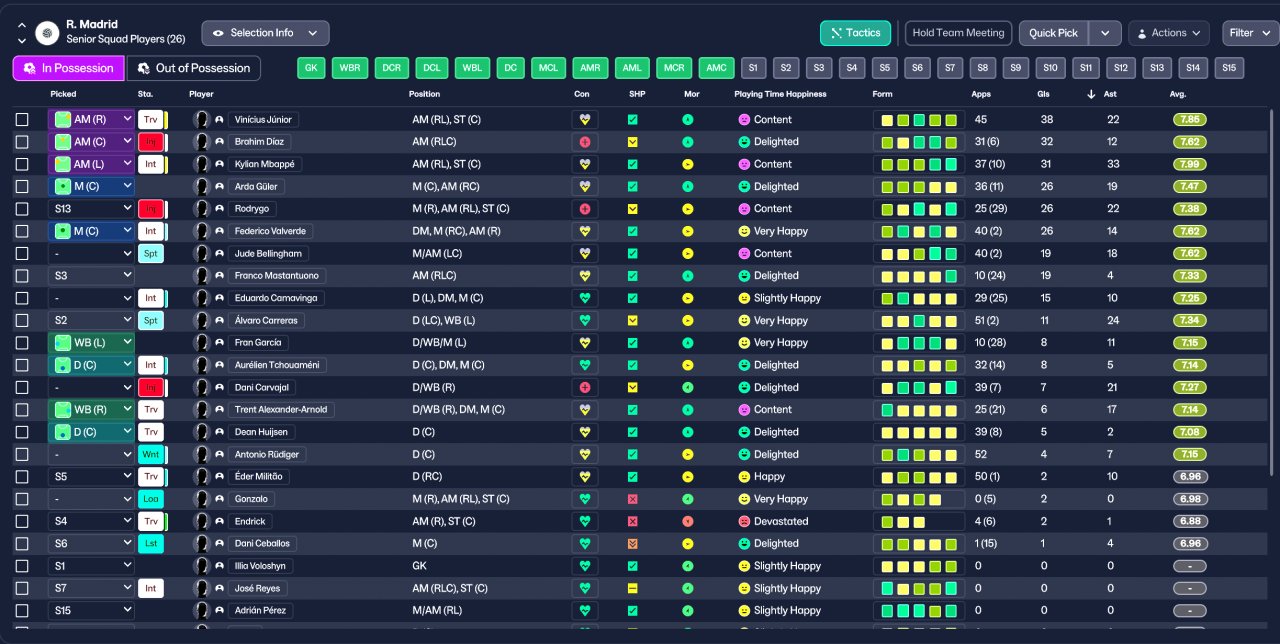Open Trent Alexander-Arnold's player profile
1280x644 pixels.
tap(281, 409)
